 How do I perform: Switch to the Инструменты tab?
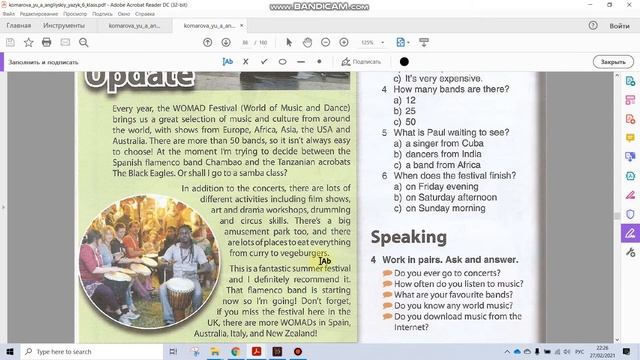click(x=64, y=26)
